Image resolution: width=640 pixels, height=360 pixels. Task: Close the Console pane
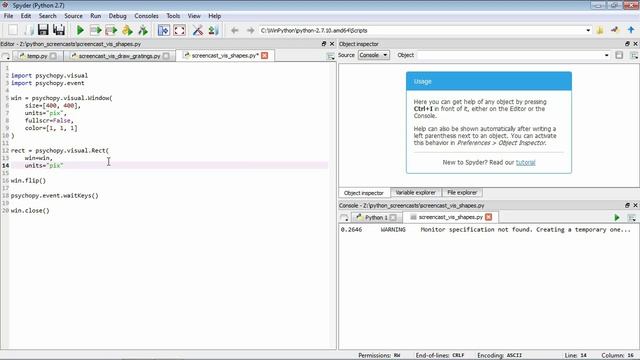(636, 205)
